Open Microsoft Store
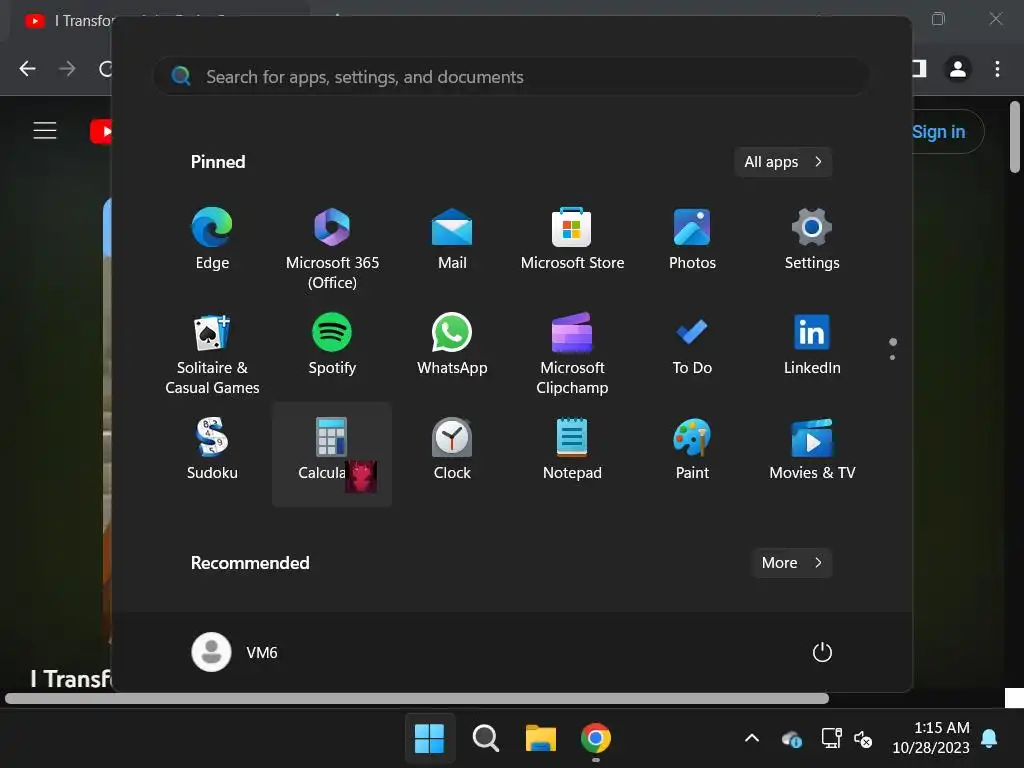Viewport: 1024px width, 768px height. coord(572,238)
